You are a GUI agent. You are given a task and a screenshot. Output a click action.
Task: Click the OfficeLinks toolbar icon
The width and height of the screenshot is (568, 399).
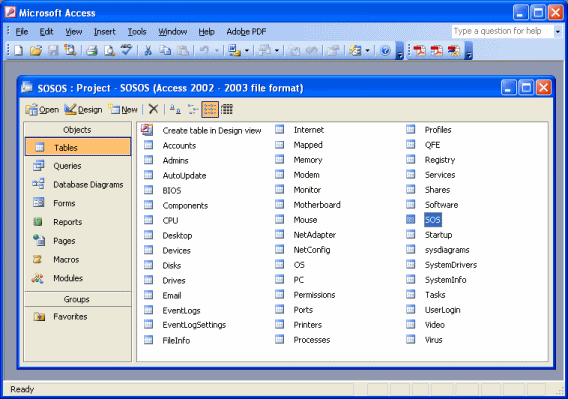pos(234,50)
